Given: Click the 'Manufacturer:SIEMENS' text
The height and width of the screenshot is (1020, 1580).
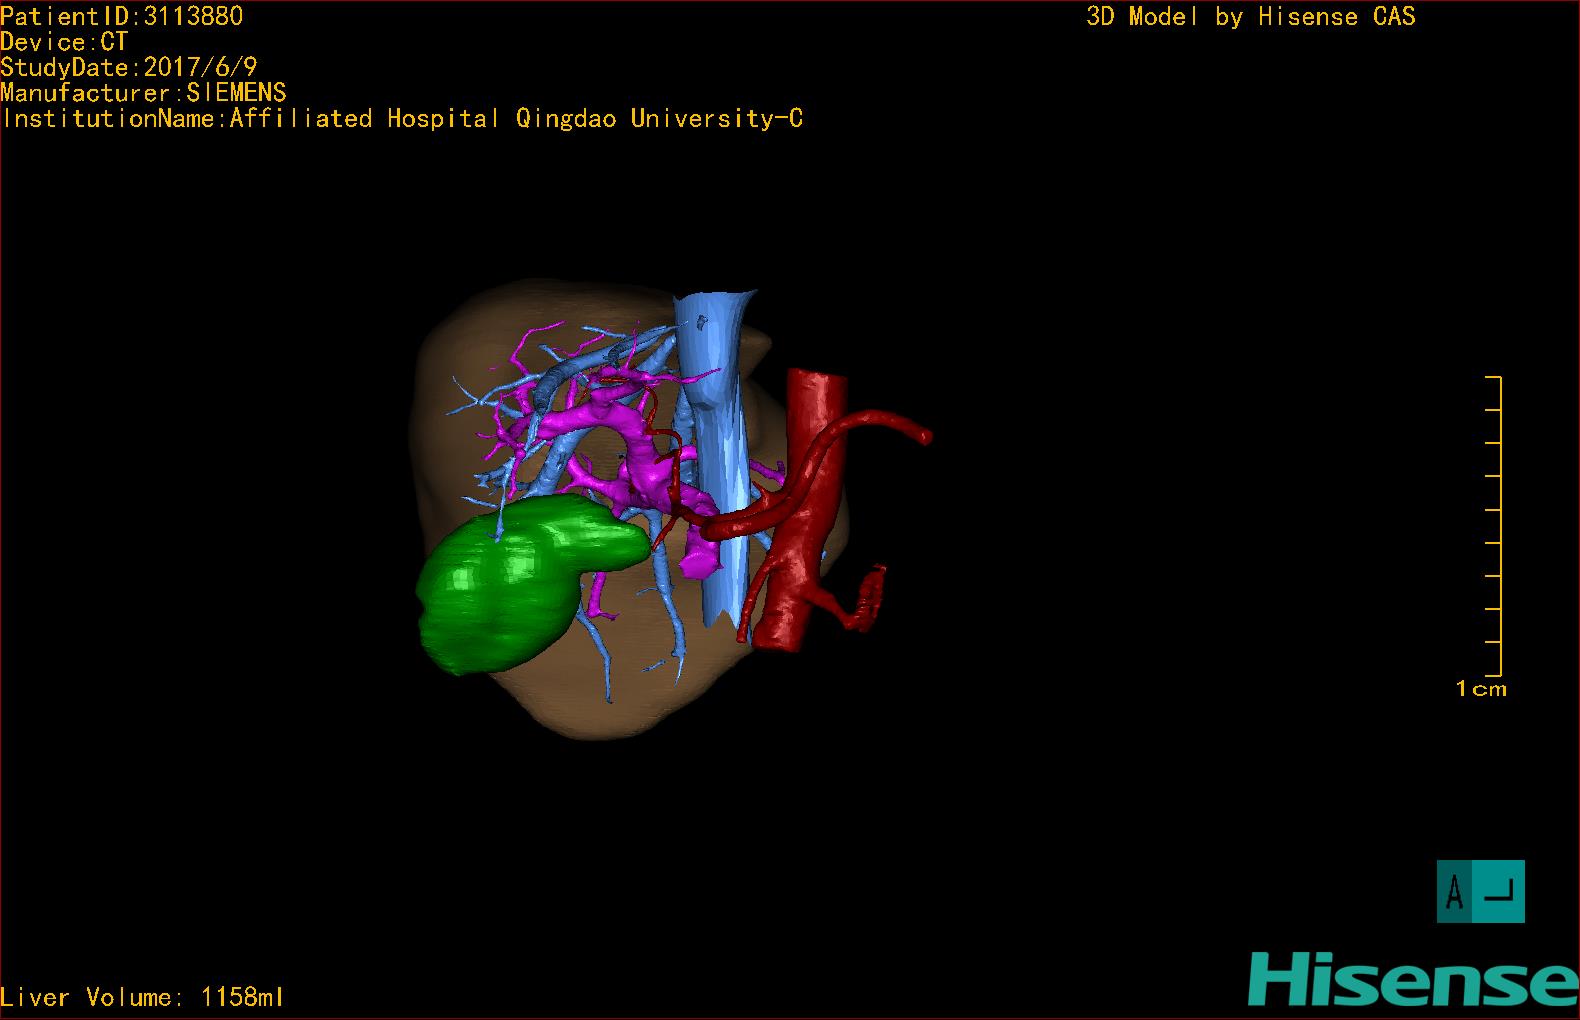Looking at the screenshot, I should (143, 93).
